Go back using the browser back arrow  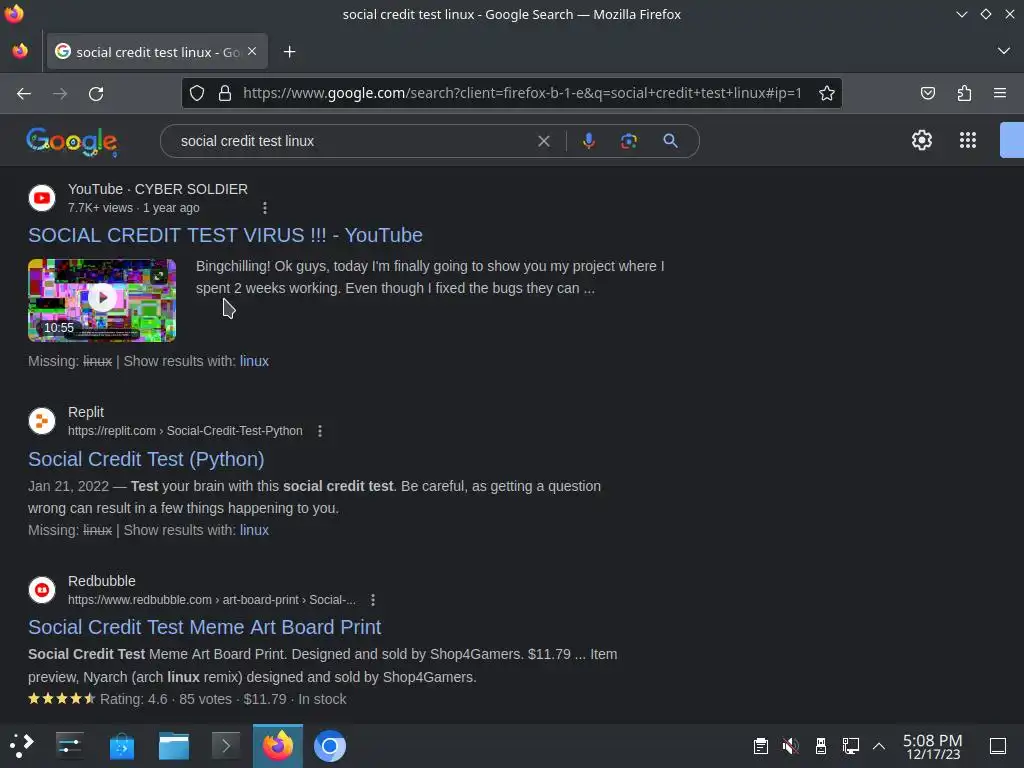pyautogui.click(x=24, y=93)
